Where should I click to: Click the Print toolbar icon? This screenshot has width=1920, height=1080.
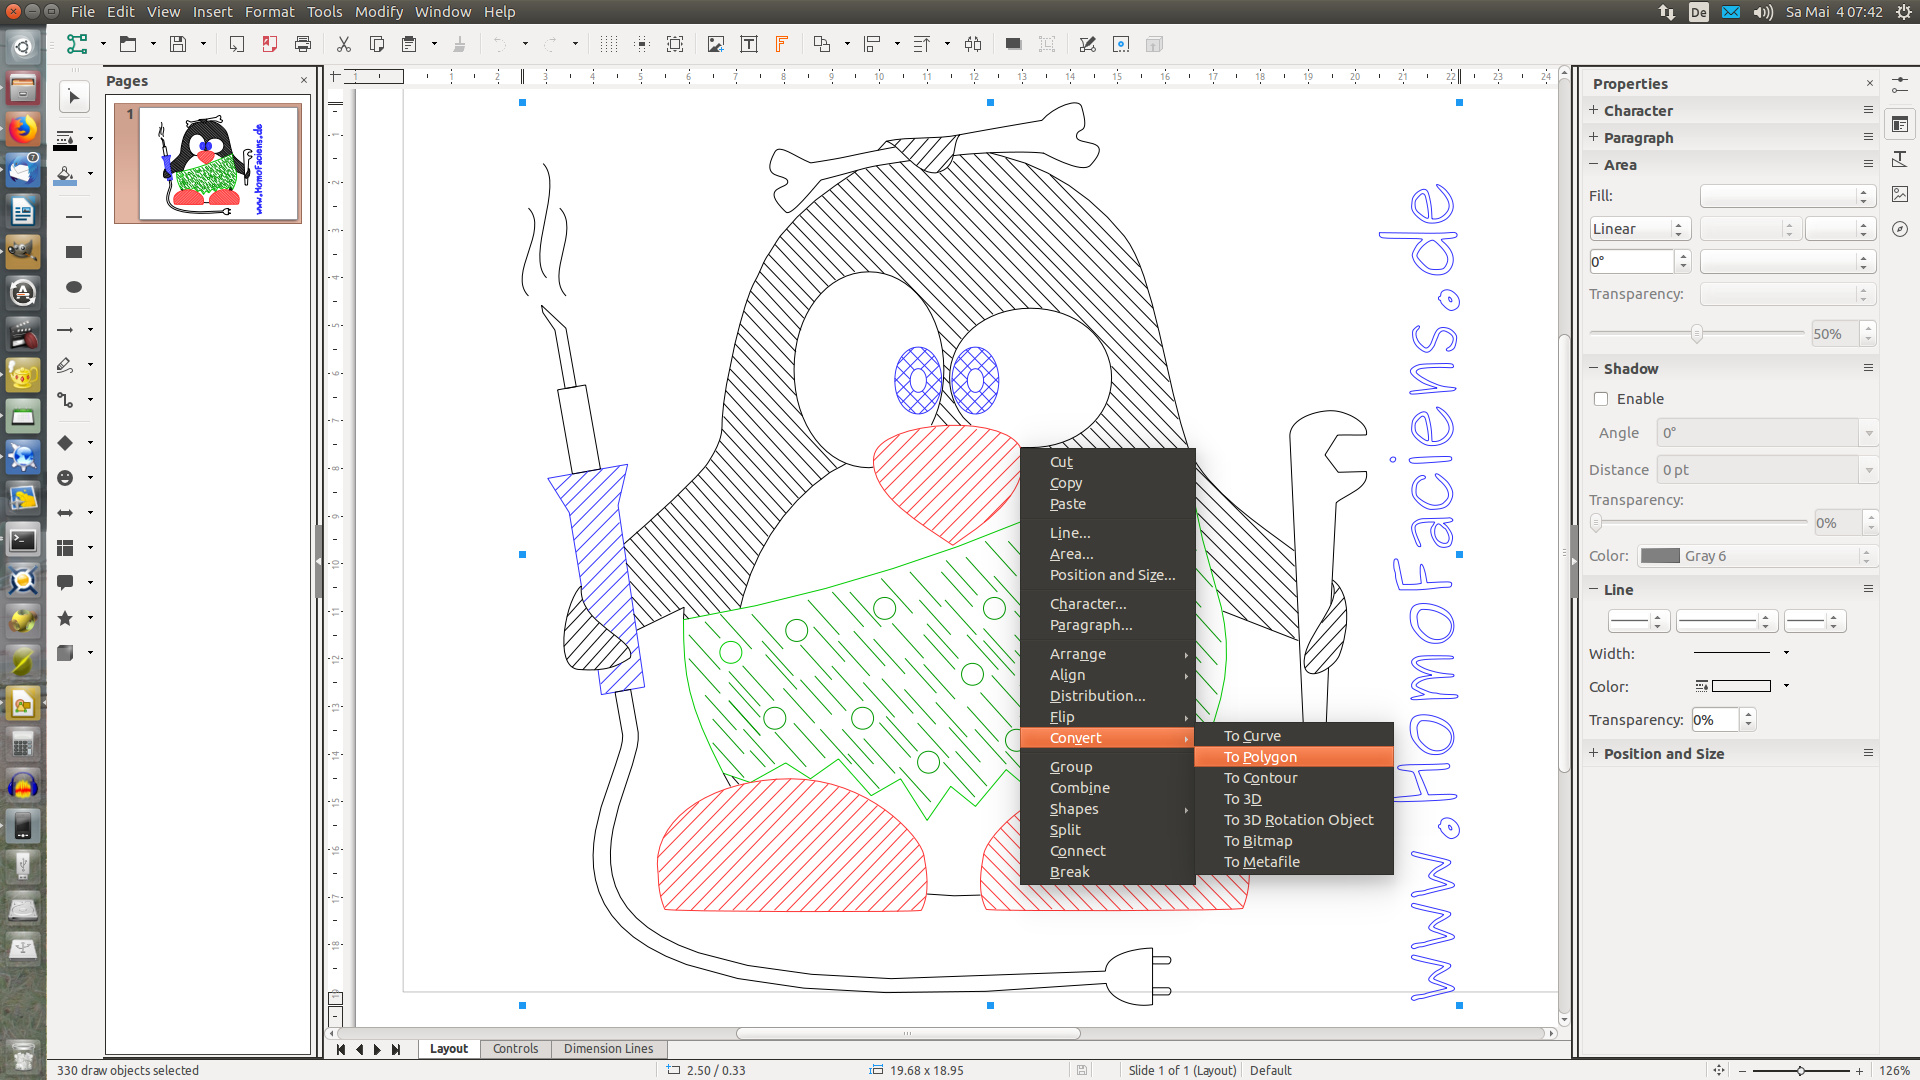[303, 44]
